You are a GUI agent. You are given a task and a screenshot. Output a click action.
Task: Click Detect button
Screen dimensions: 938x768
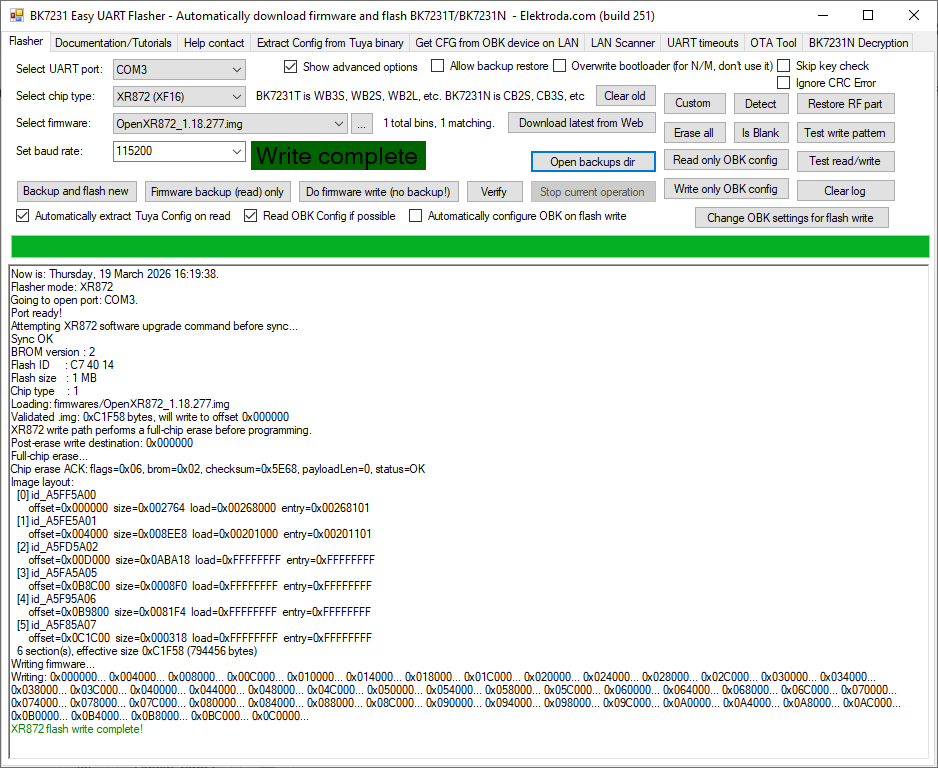[760, 103]
